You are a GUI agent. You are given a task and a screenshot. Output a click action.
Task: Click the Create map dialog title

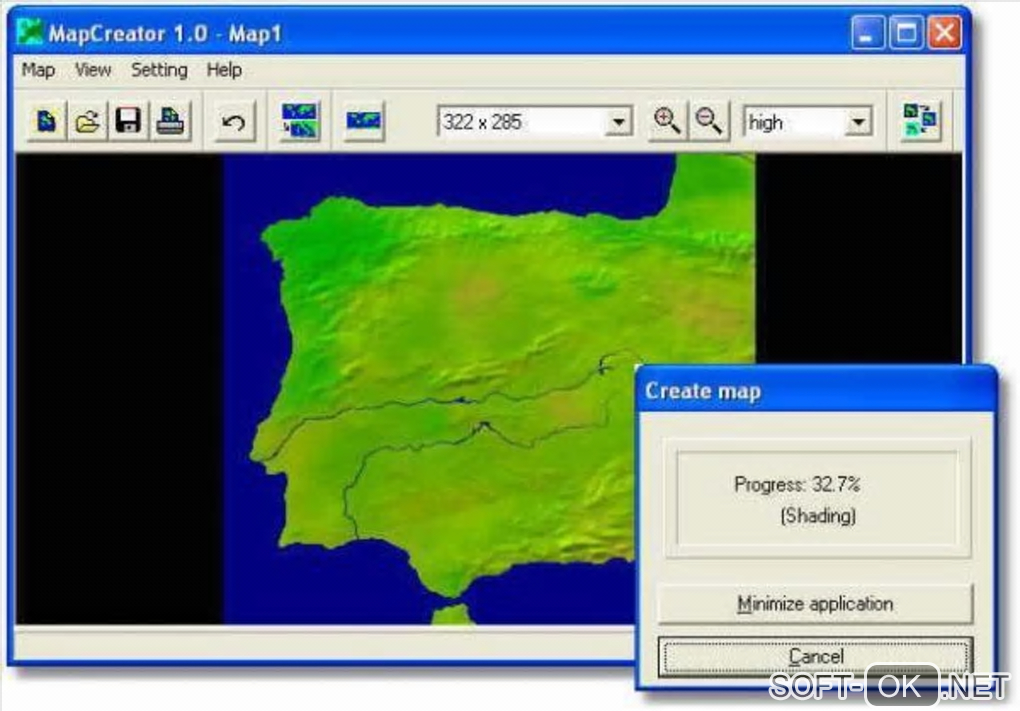[x=703, y=391]
